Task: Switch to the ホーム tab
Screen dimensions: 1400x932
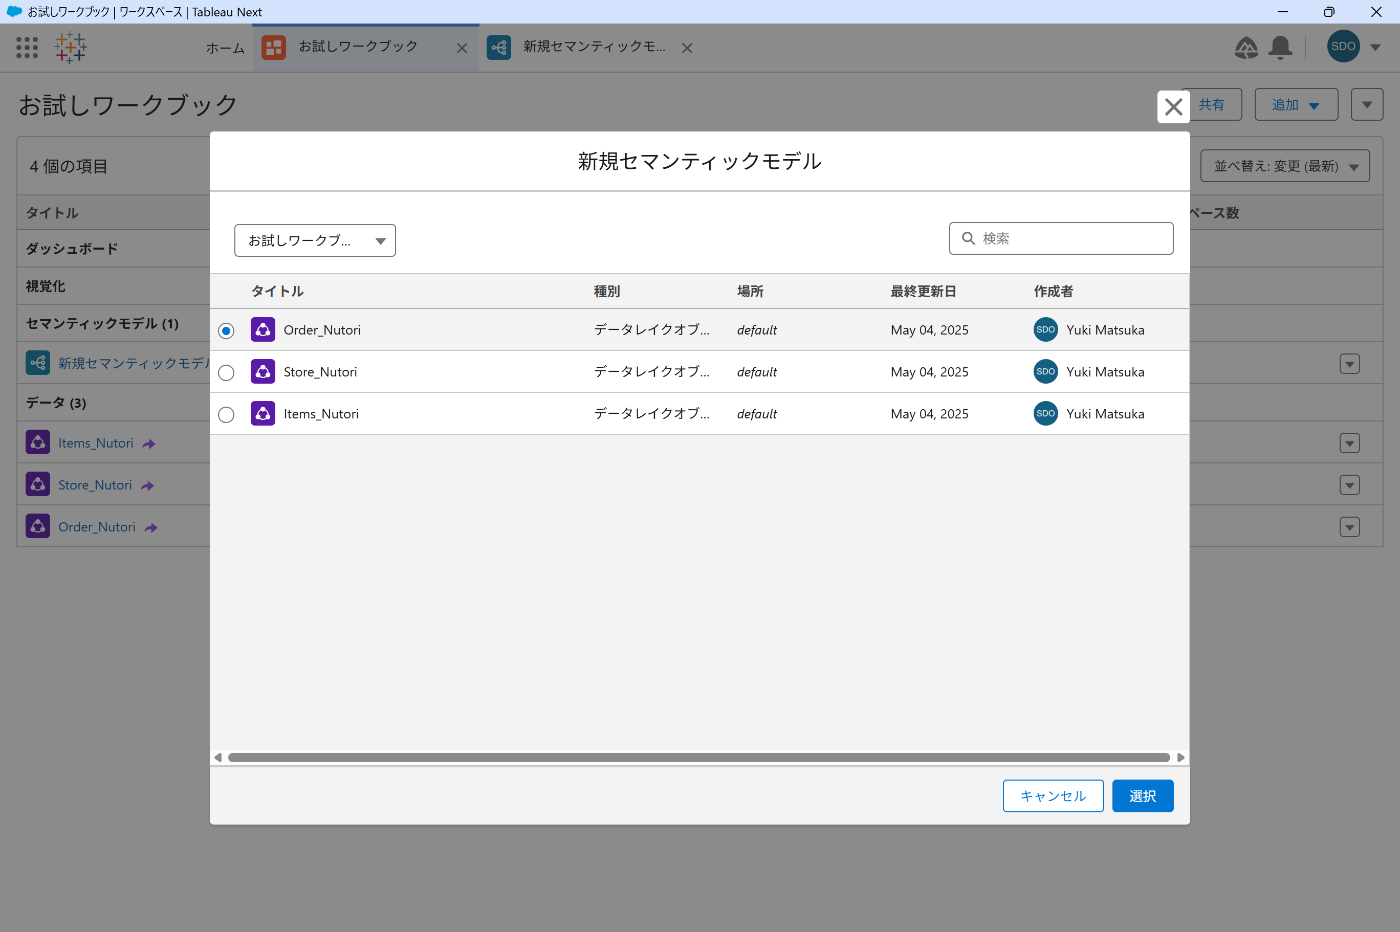Action: 225,48
